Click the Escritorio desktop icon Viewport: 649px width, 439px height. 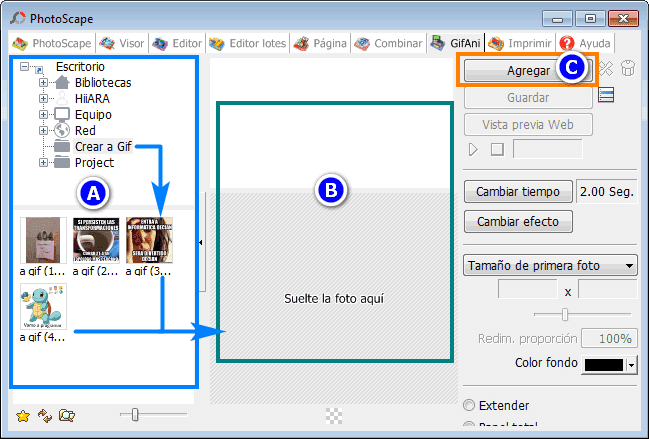click(39, 69)
